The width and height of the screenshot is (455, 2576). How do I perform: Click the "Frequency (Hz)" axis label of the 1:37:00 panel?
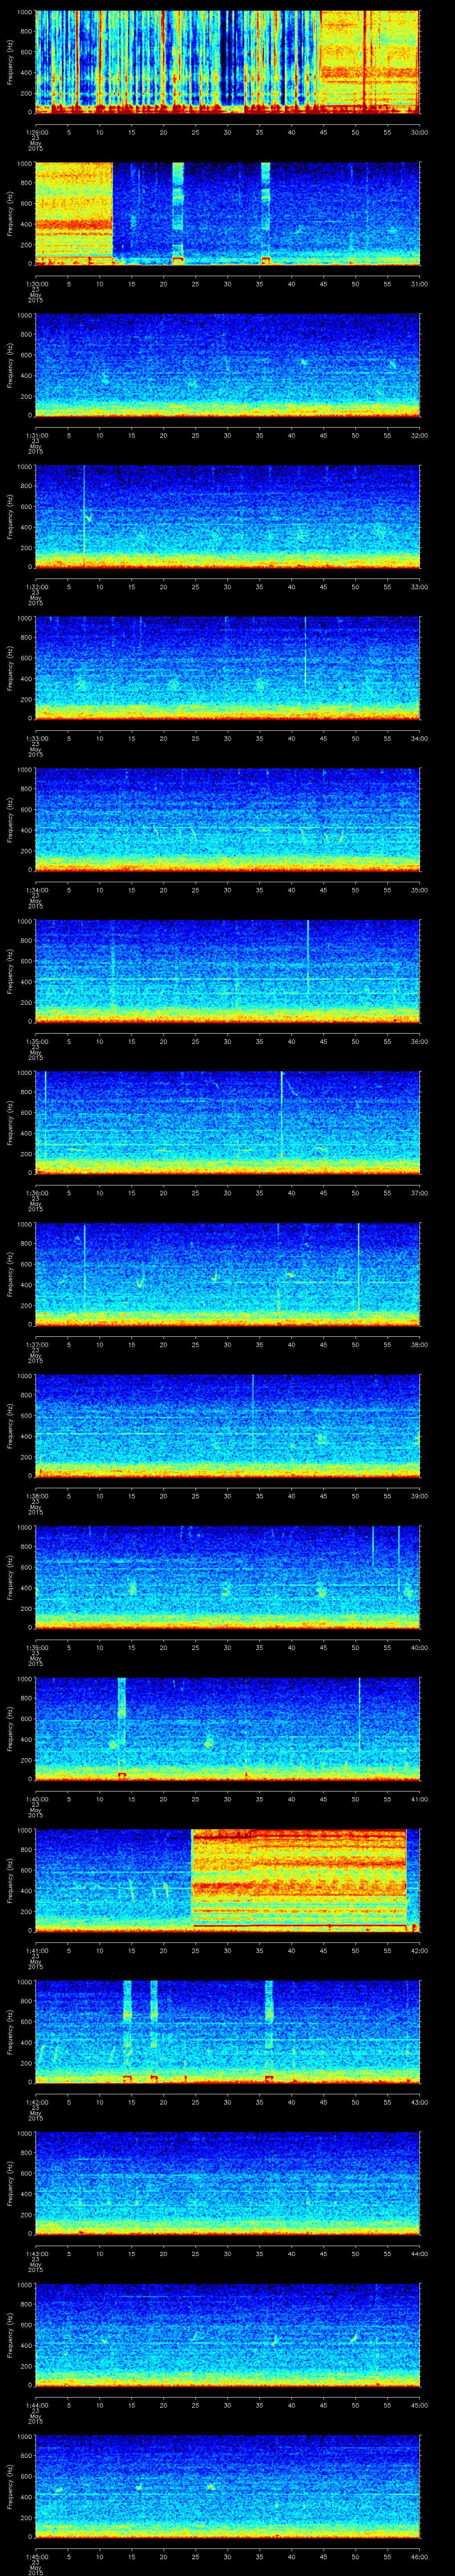point(10,1276)
